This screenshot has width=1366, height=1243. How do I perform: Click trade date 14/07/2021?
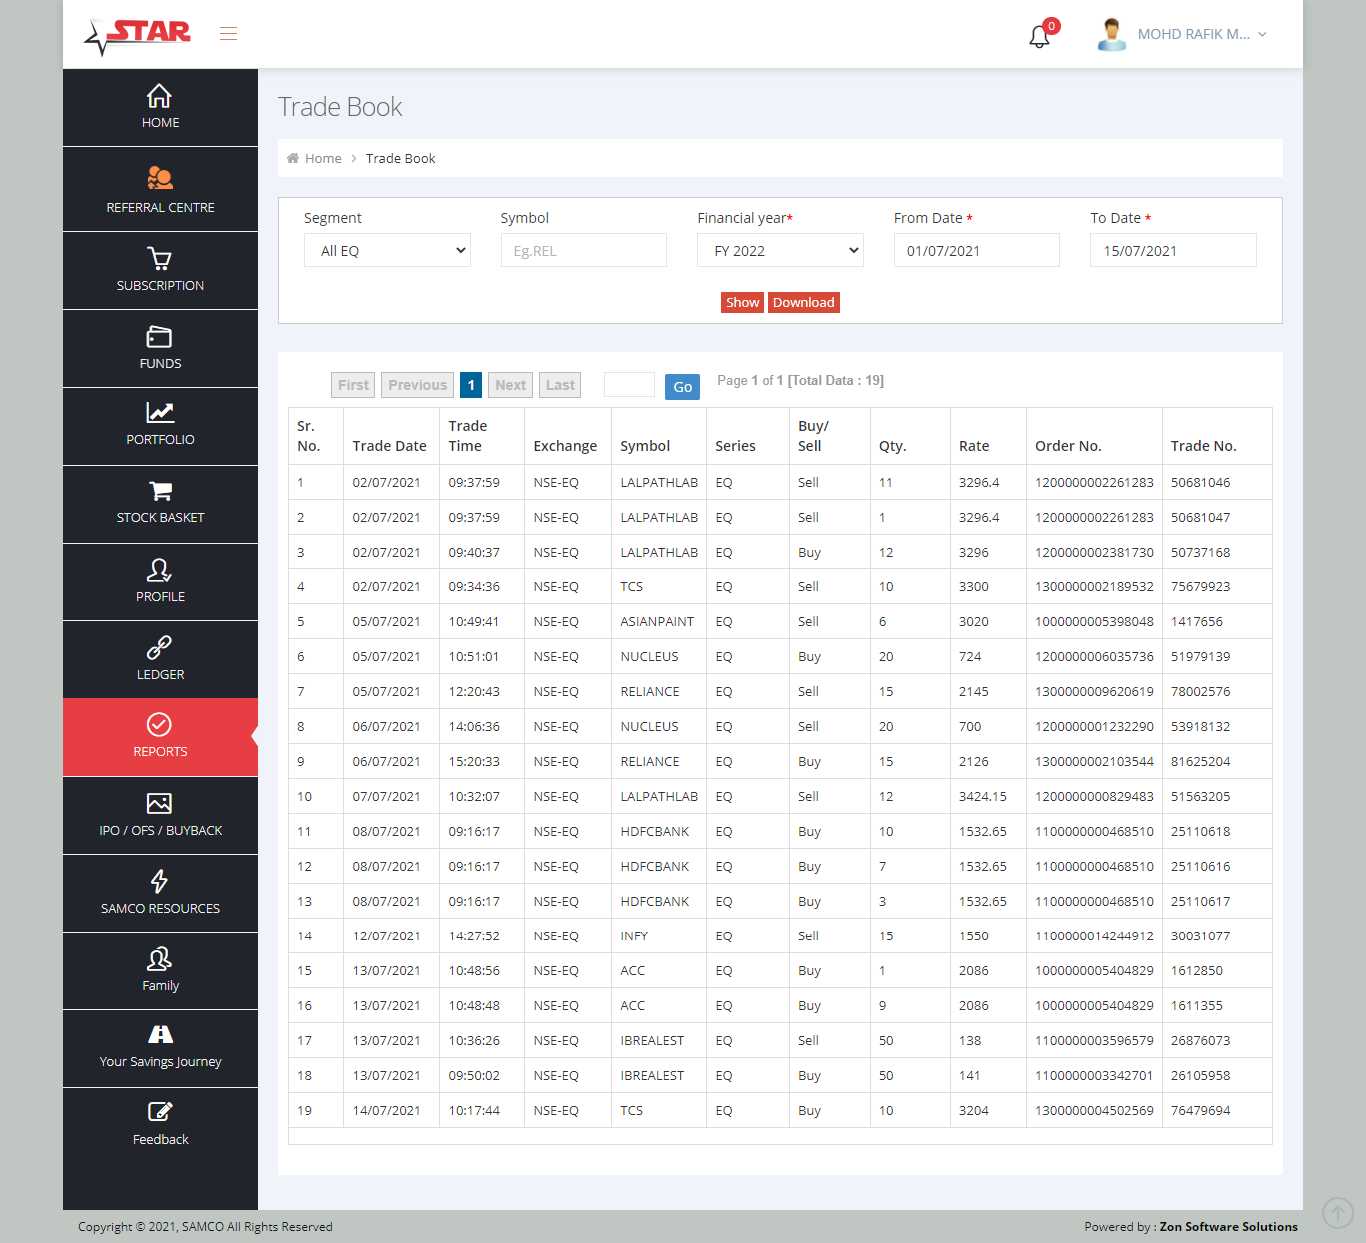[x=386, y=1110]
